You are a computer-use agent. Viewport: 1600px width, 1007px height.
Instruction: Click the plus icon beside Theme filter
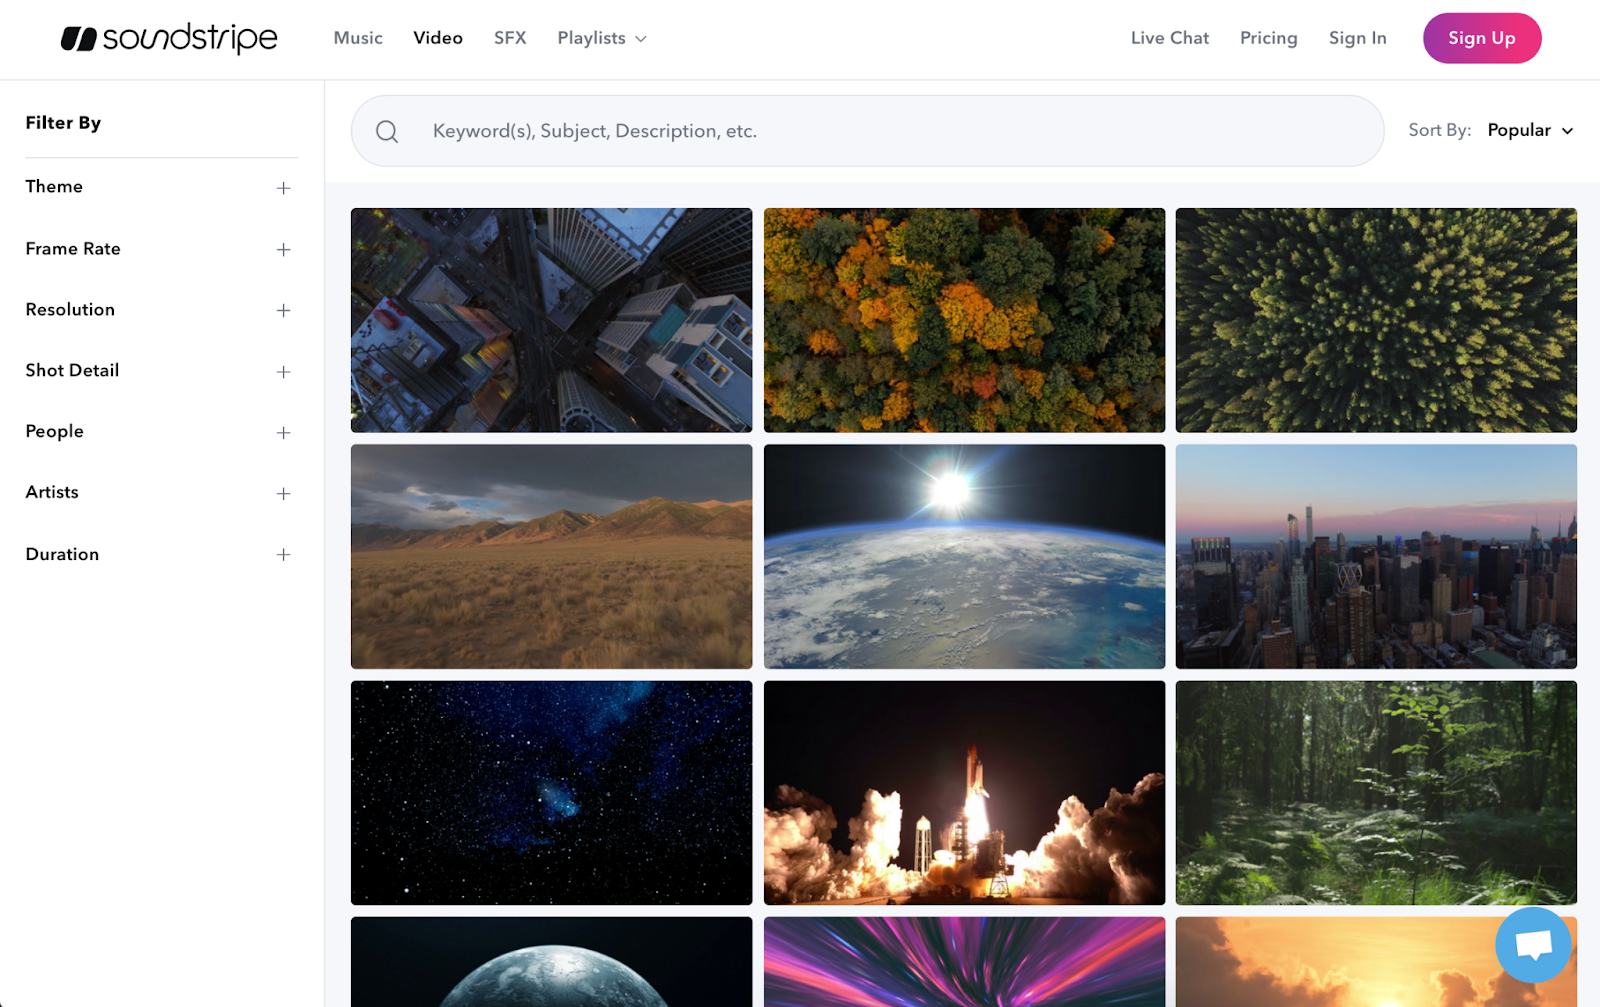[284, 188]
